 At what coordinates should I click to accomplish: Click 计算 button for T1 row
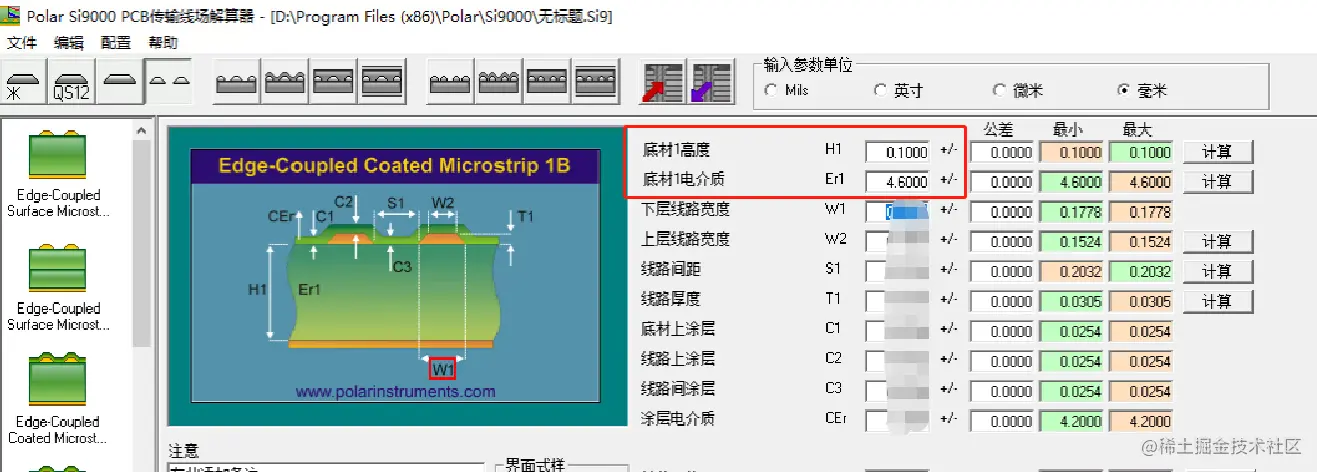pyautogui.click(x=1217, y=301)
